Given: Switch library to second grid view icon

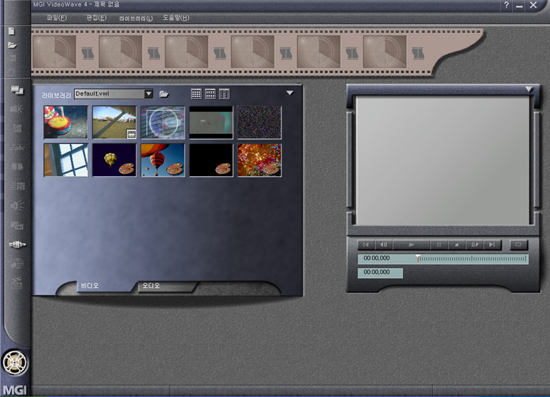Looking at the screenshot, I should 210,94.
